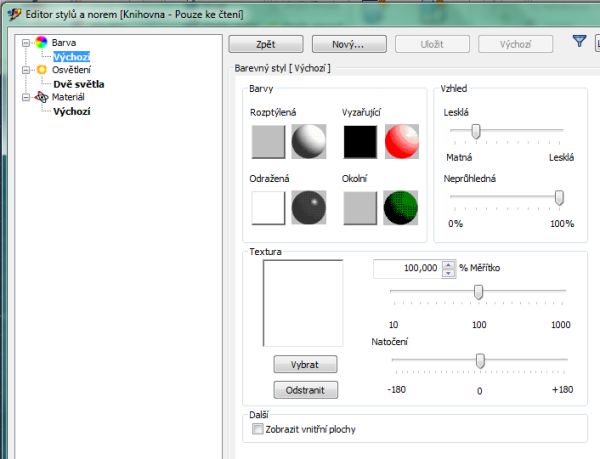Click the Barva color wheel icon

coord(41,43)
